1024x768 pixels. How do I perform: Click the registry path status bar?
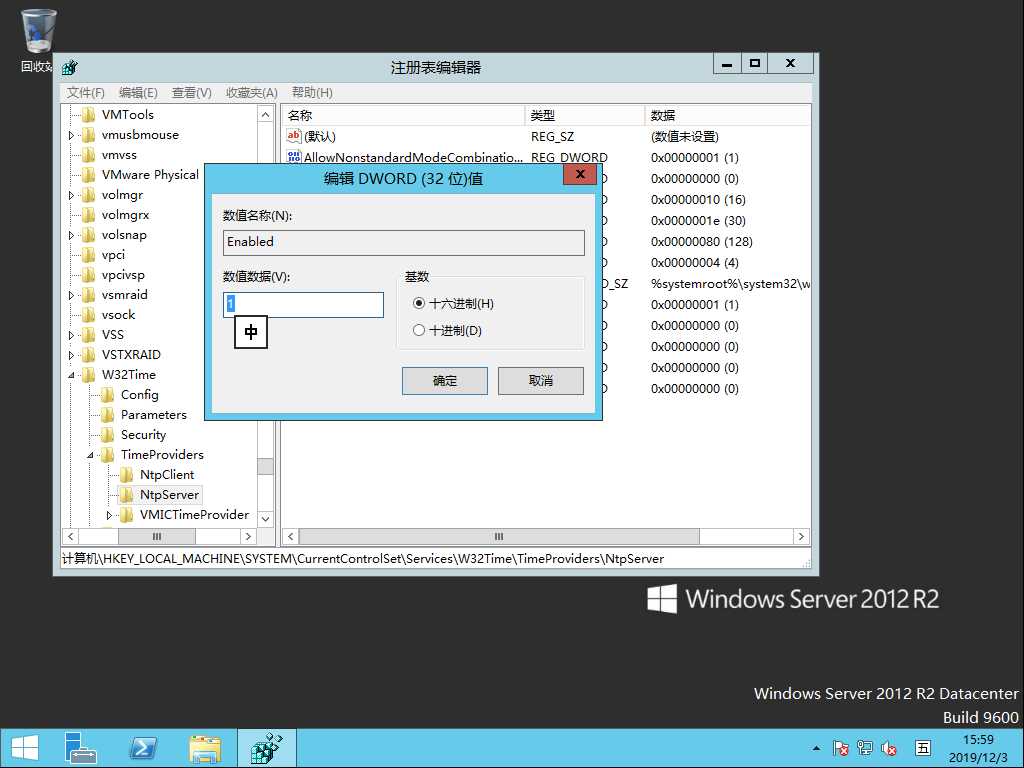[x=434, y=559]
